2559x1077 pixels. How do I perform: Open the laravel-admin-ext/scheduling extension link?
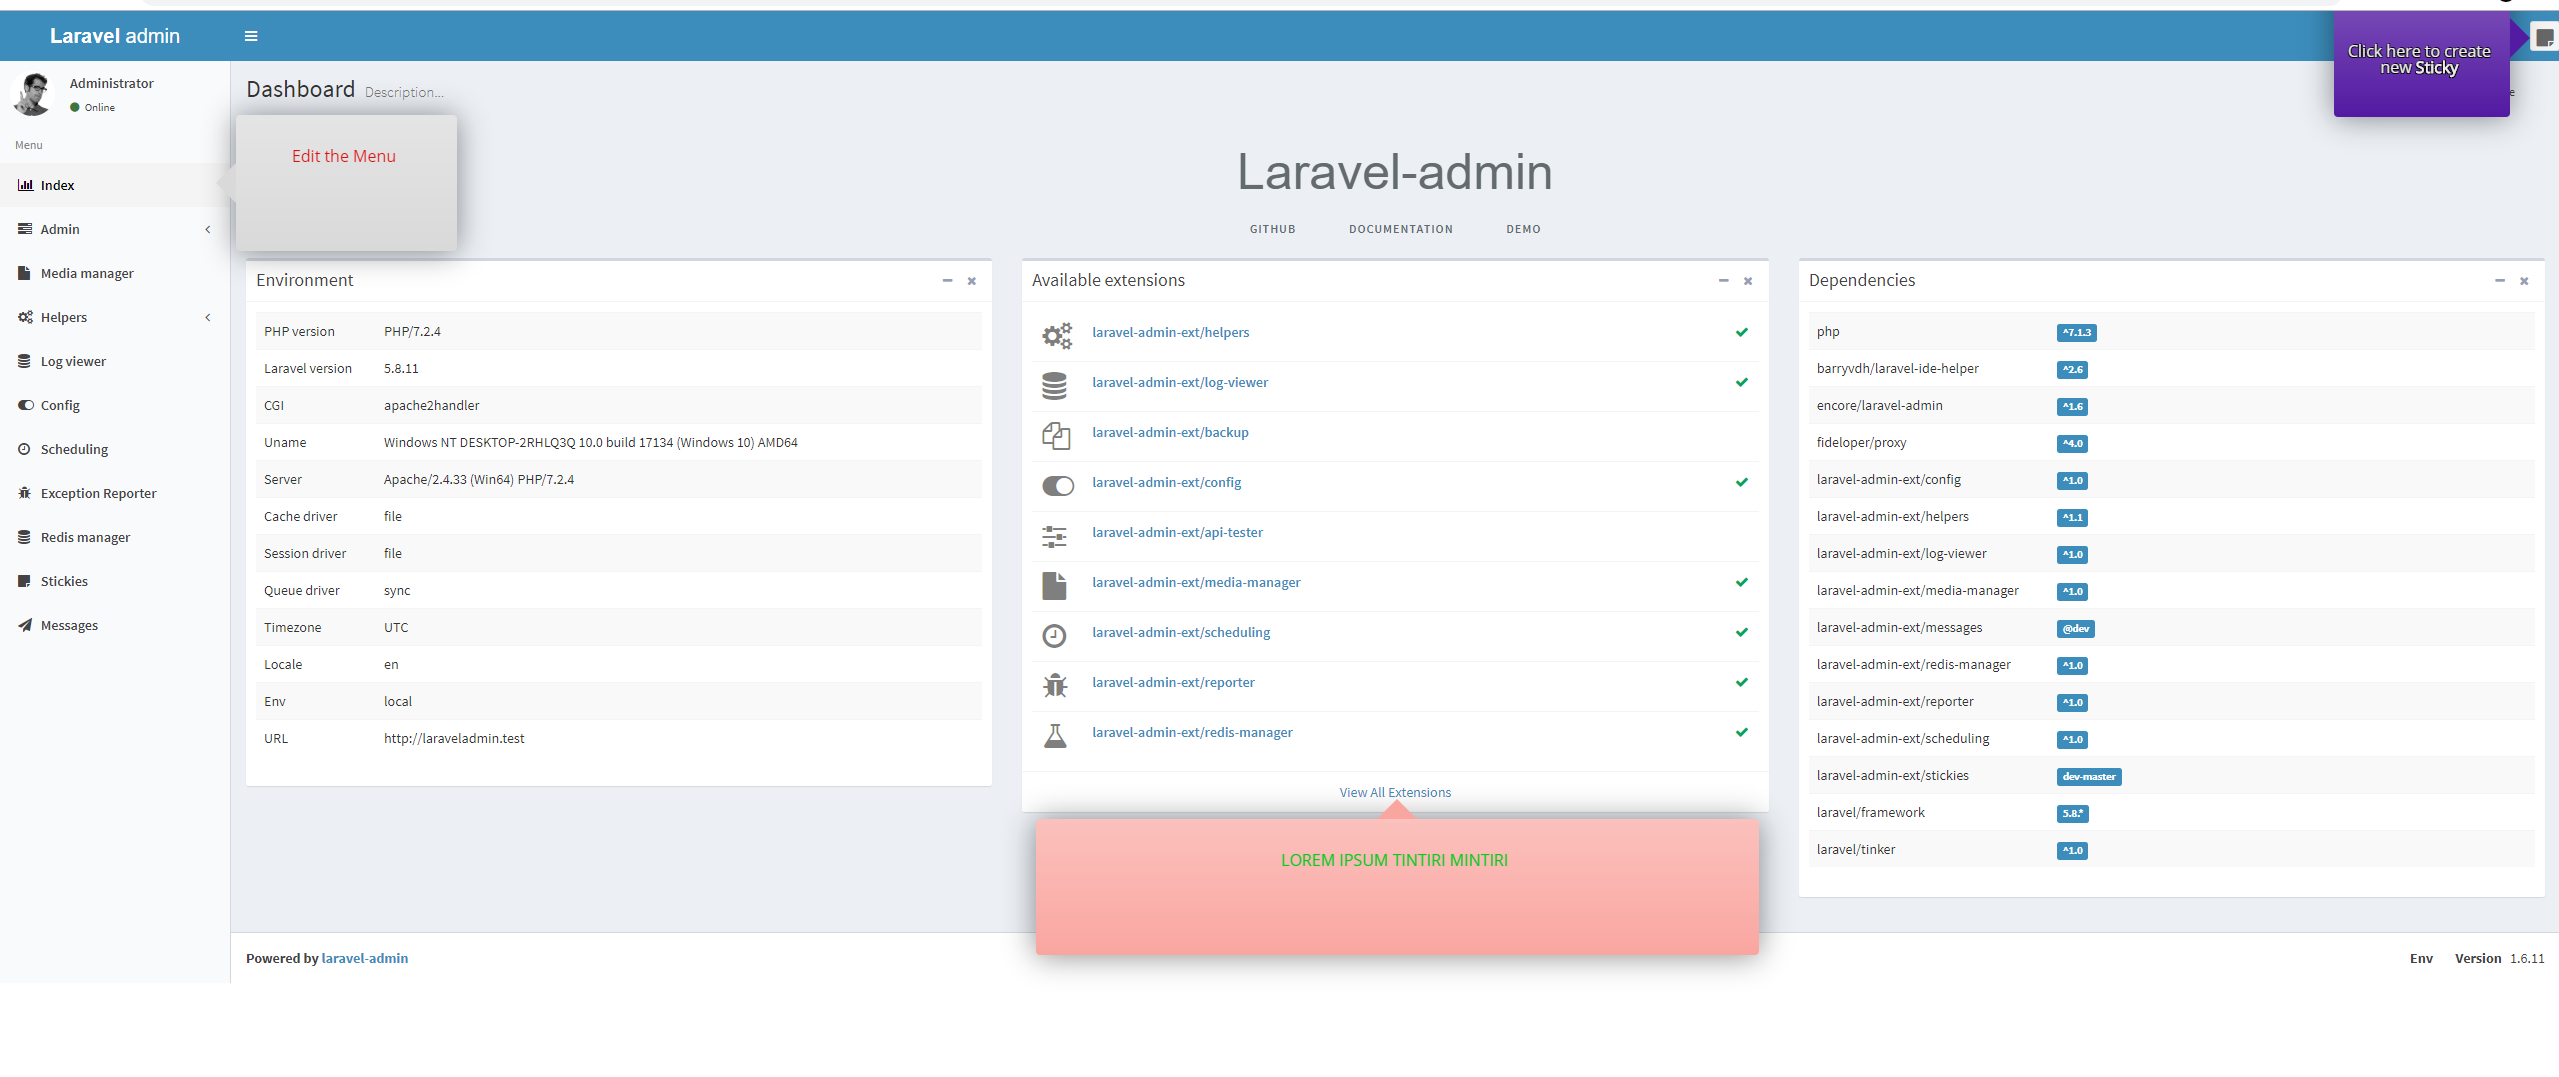coord(1181,632)
